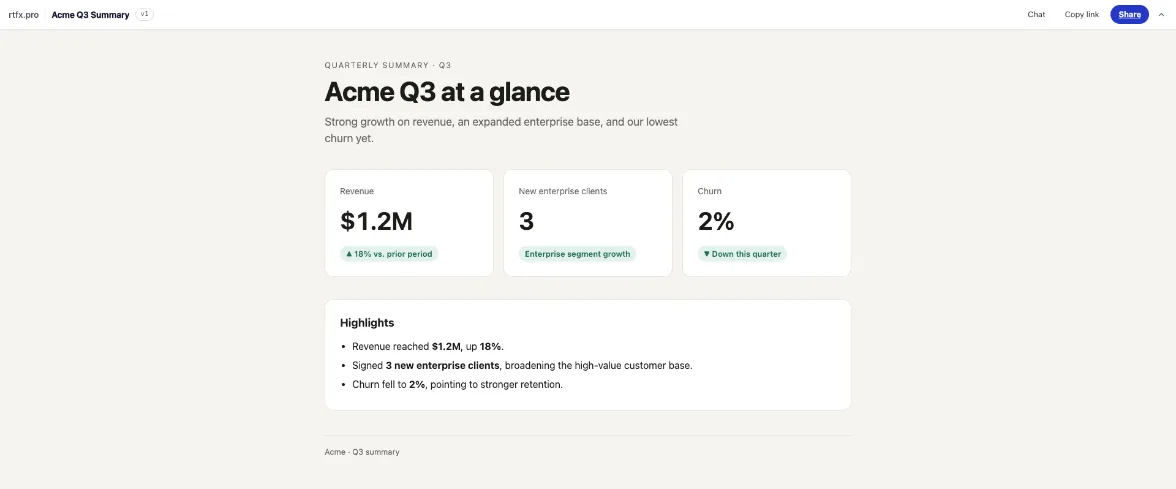This screenshot has height=489, width=1176.
Task: Select the Acme Q3 Summary document title
Action: [x=90, y=14]
